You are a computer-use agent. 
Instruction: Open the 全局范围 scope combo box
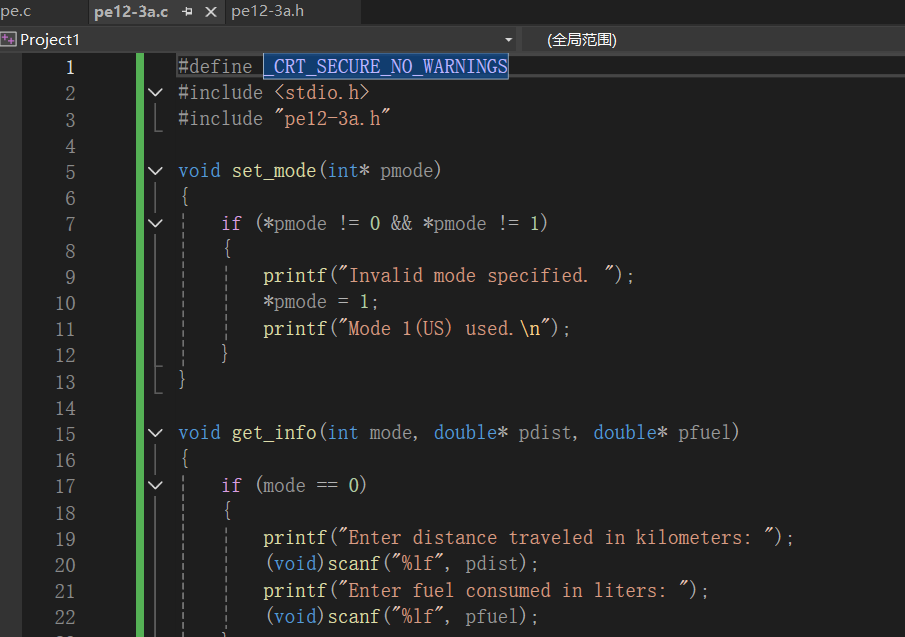pos(713,40)
